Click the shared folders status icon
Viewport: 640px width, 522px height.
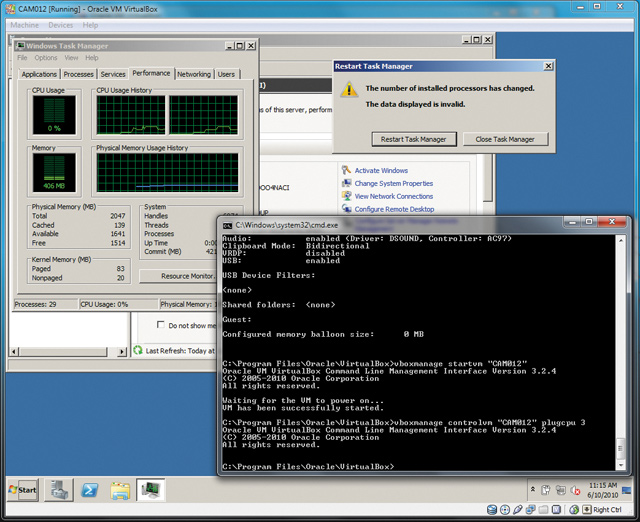point(543,509)
